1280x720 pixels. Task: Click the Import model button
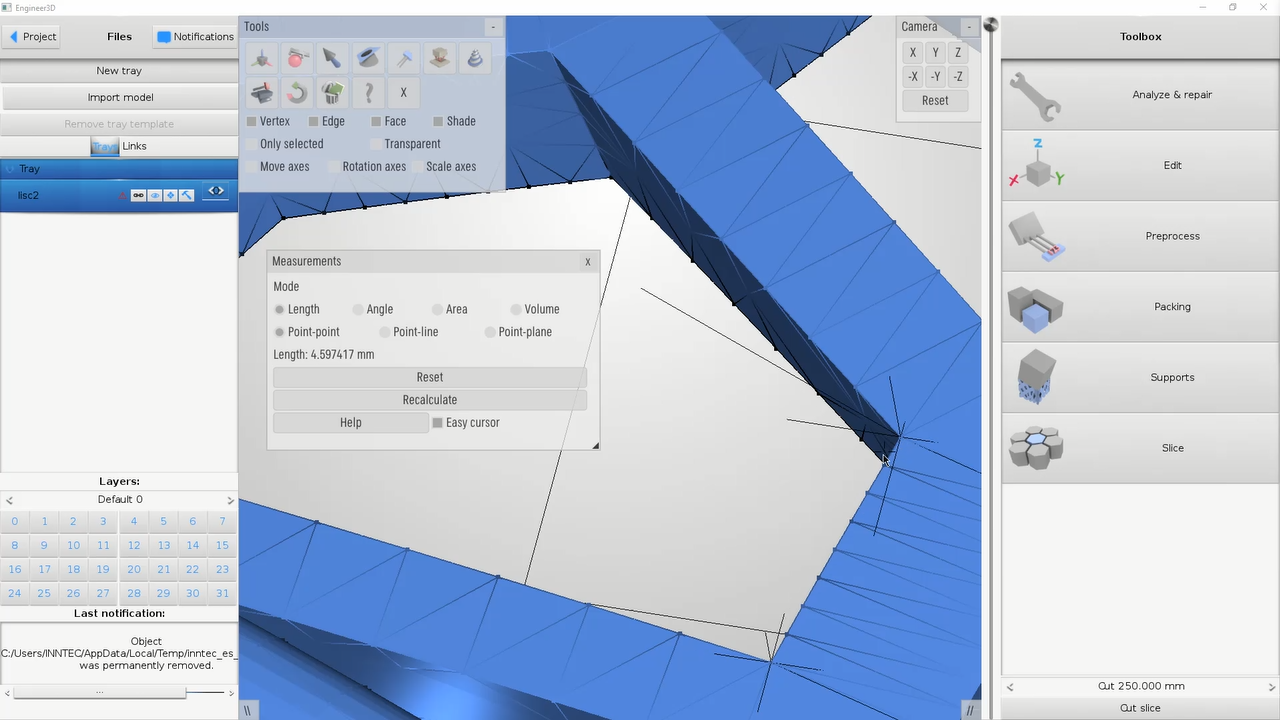pyautogui.click(x=120, y=97)
